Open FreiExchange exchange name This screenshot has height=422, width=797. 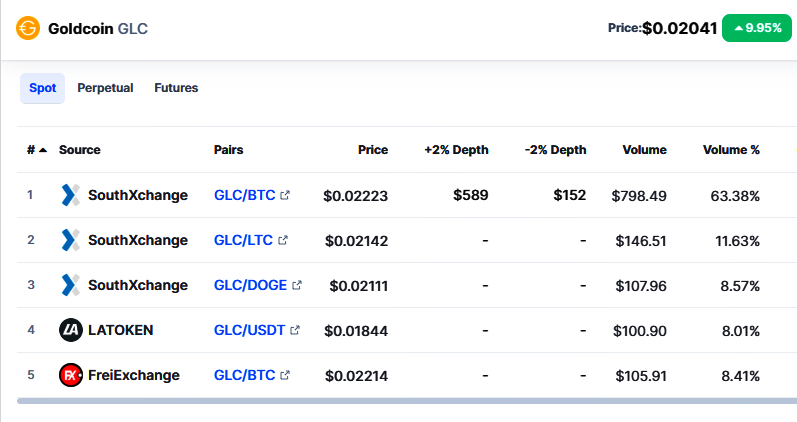pos(134,375)
